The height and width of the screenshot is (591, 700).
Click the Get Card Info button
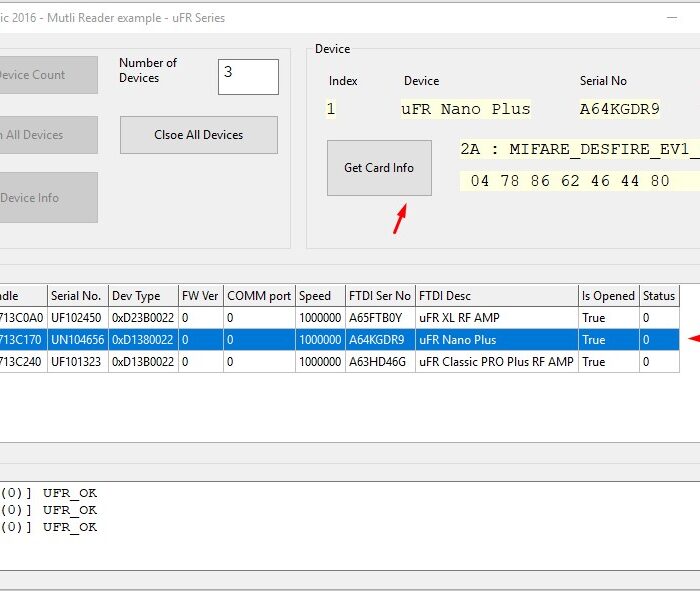pos(379,168)
